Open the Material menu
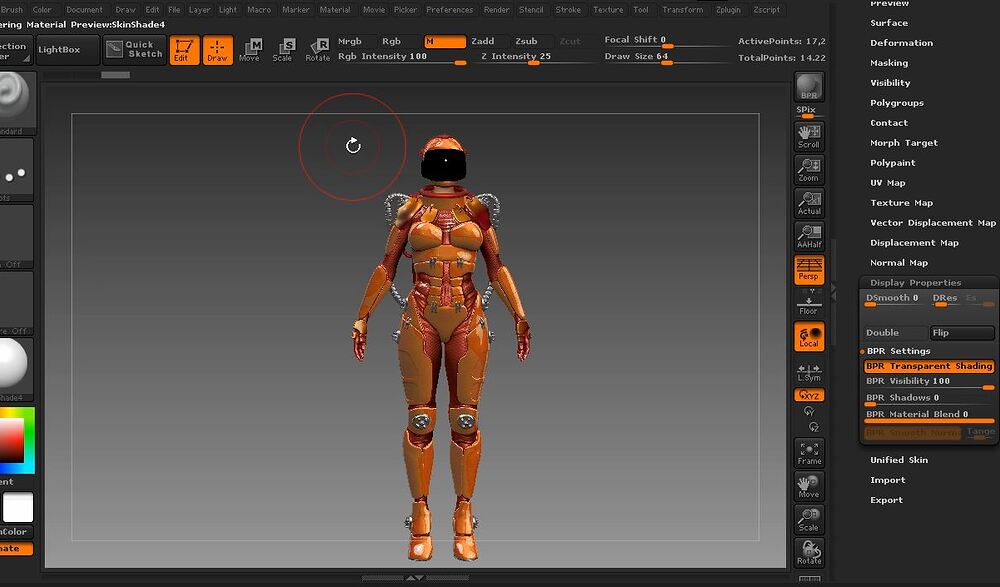Screen dimensions: 1000x587 [335, 10]
